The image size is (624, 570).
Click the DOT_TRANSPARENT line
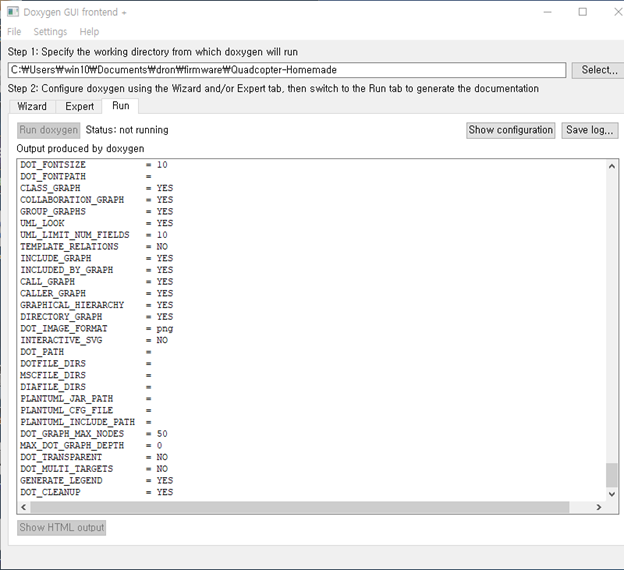[x=94, y=457]
